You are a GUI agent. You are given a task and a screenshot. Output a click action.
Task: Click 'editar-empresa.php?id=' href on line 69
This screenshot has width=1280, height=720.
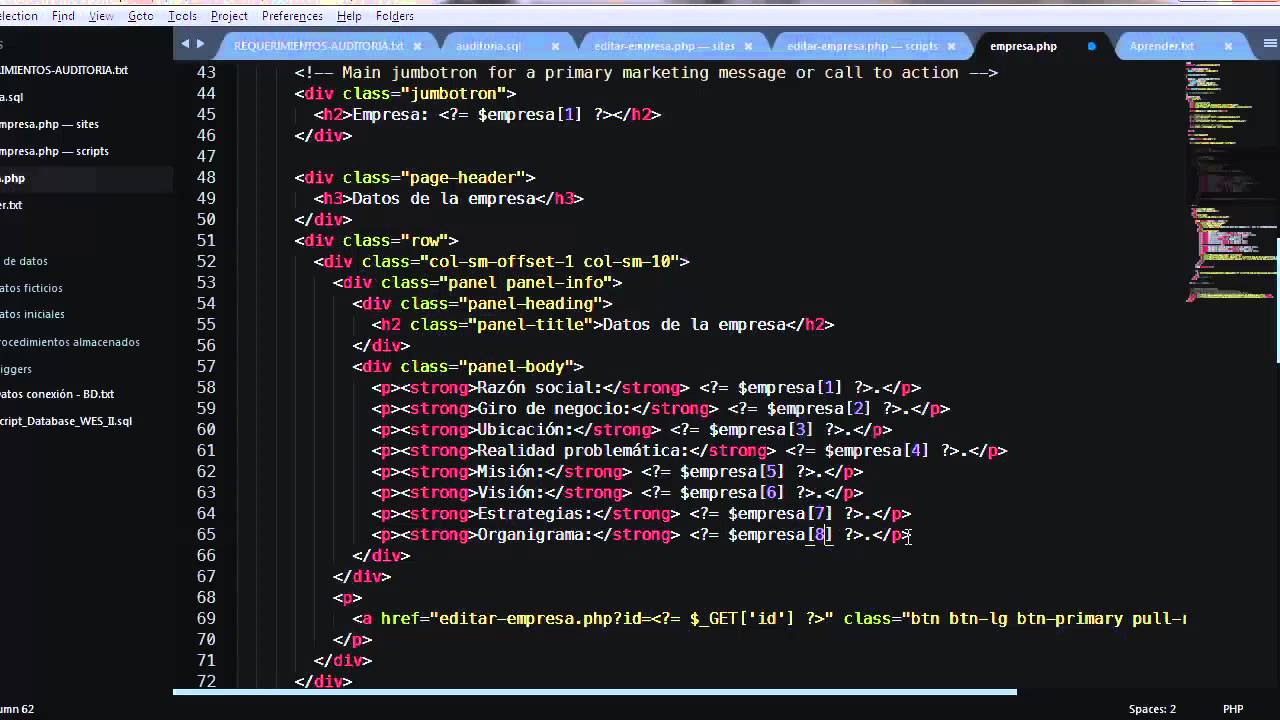[x=545, y=618]
